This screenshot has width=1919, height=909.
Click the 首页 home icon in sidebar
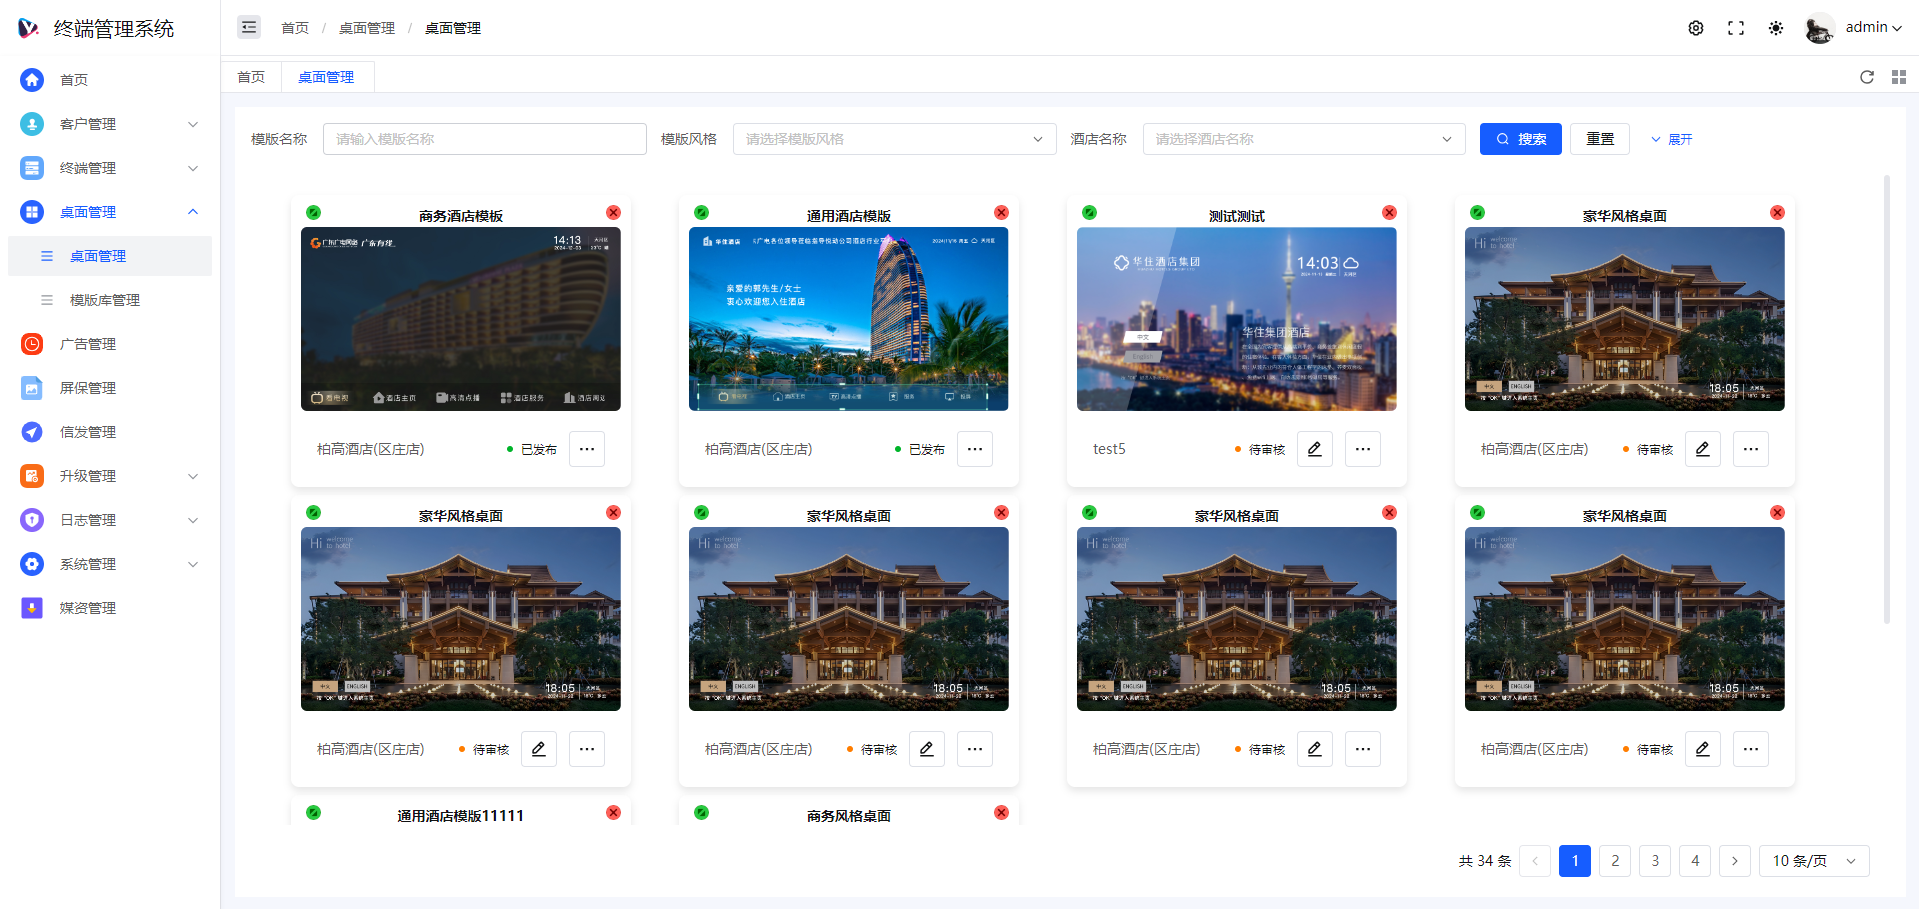[32, 80]
